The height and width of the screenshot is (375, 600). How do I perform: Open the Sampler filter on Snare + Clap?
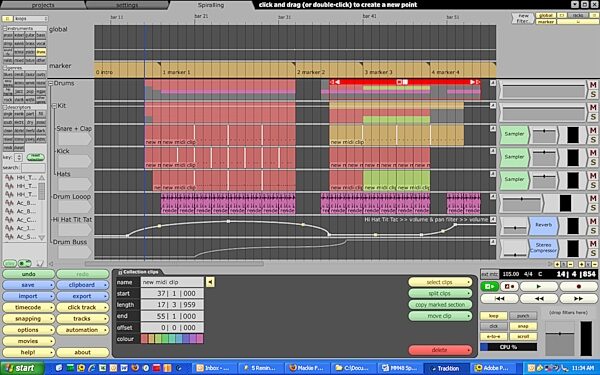click(514, 134)
